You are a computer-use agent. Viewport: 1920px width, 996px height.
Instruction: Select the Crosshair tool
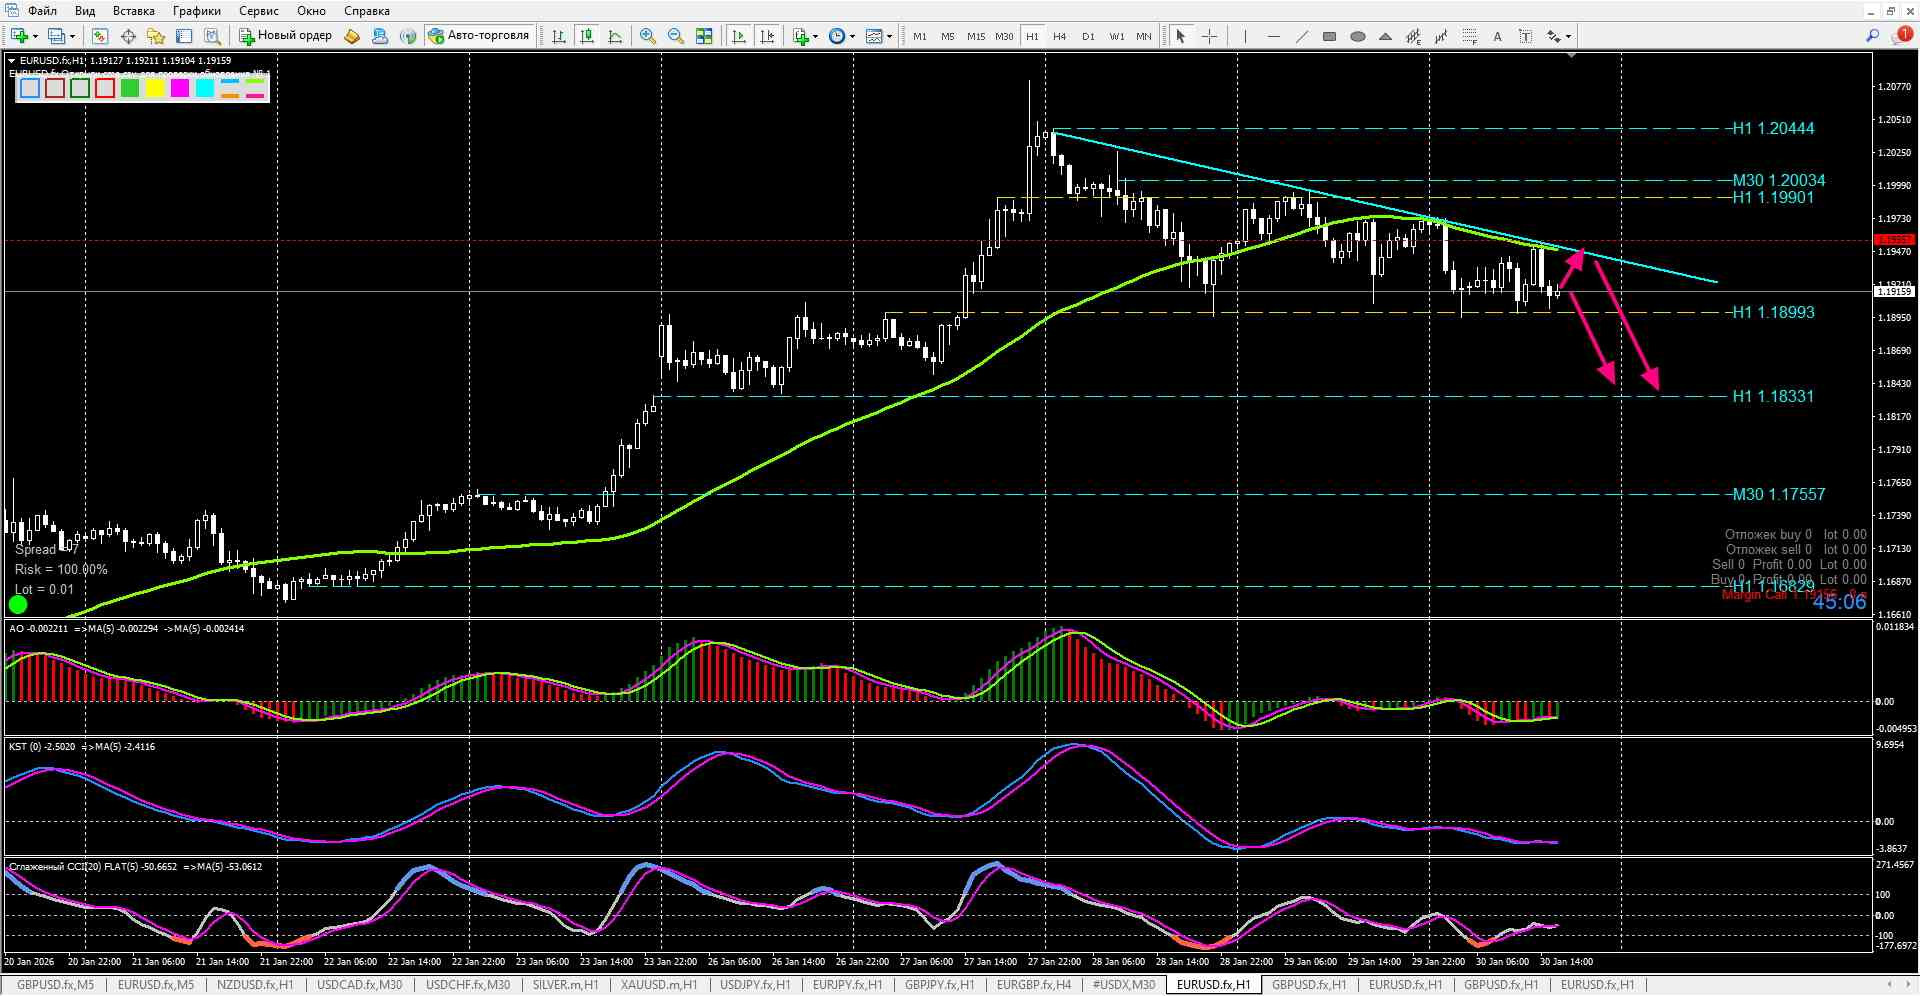pos(1209,36)
